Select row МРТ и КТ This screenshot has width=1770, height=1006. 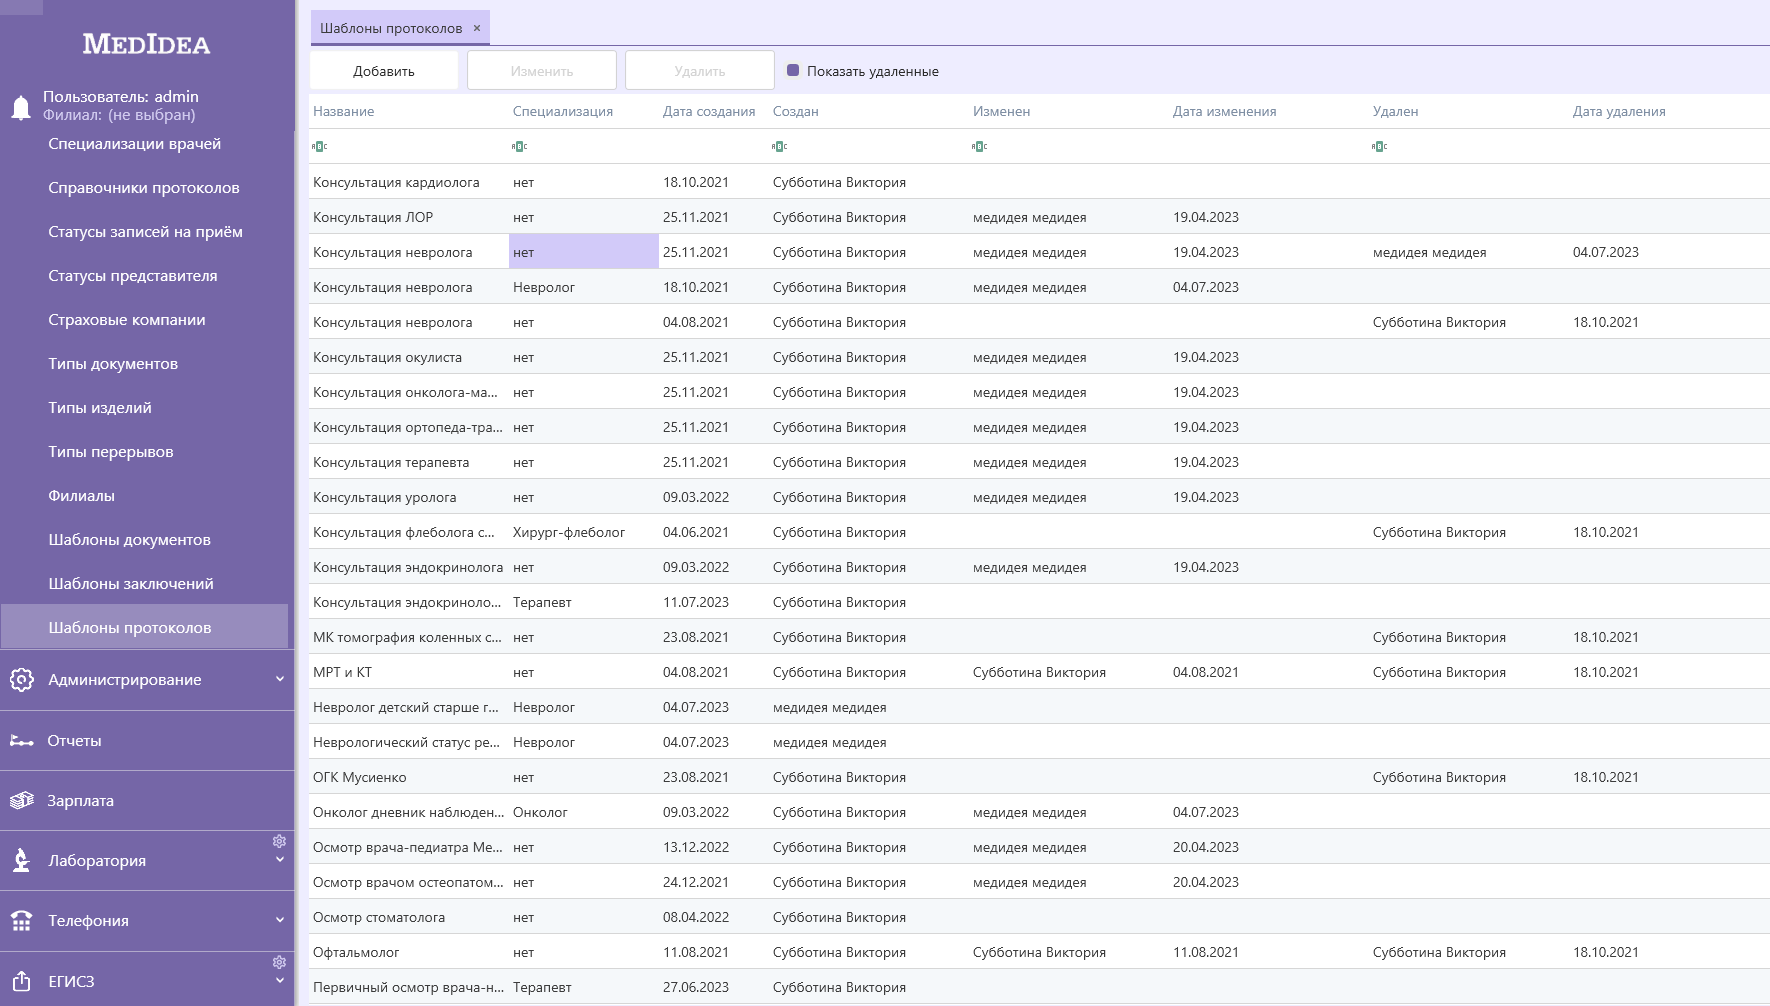click(1040, 672)
